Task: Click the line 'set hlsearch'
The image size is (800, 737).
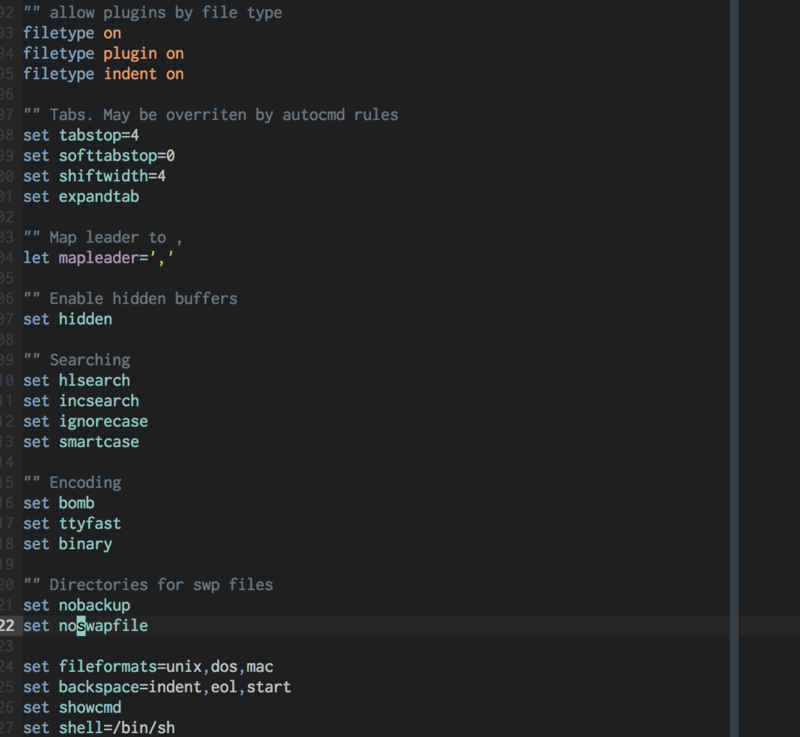Action: (77, 380)
